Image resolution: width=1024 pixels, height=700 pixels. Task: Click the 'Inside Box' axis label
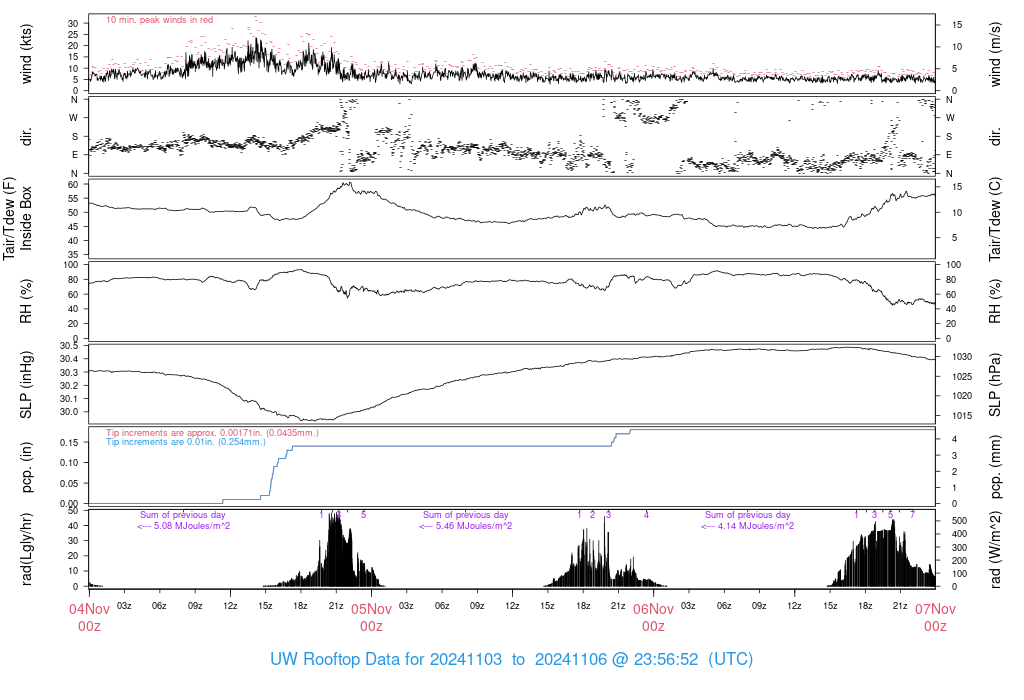[x=27, y=219]
